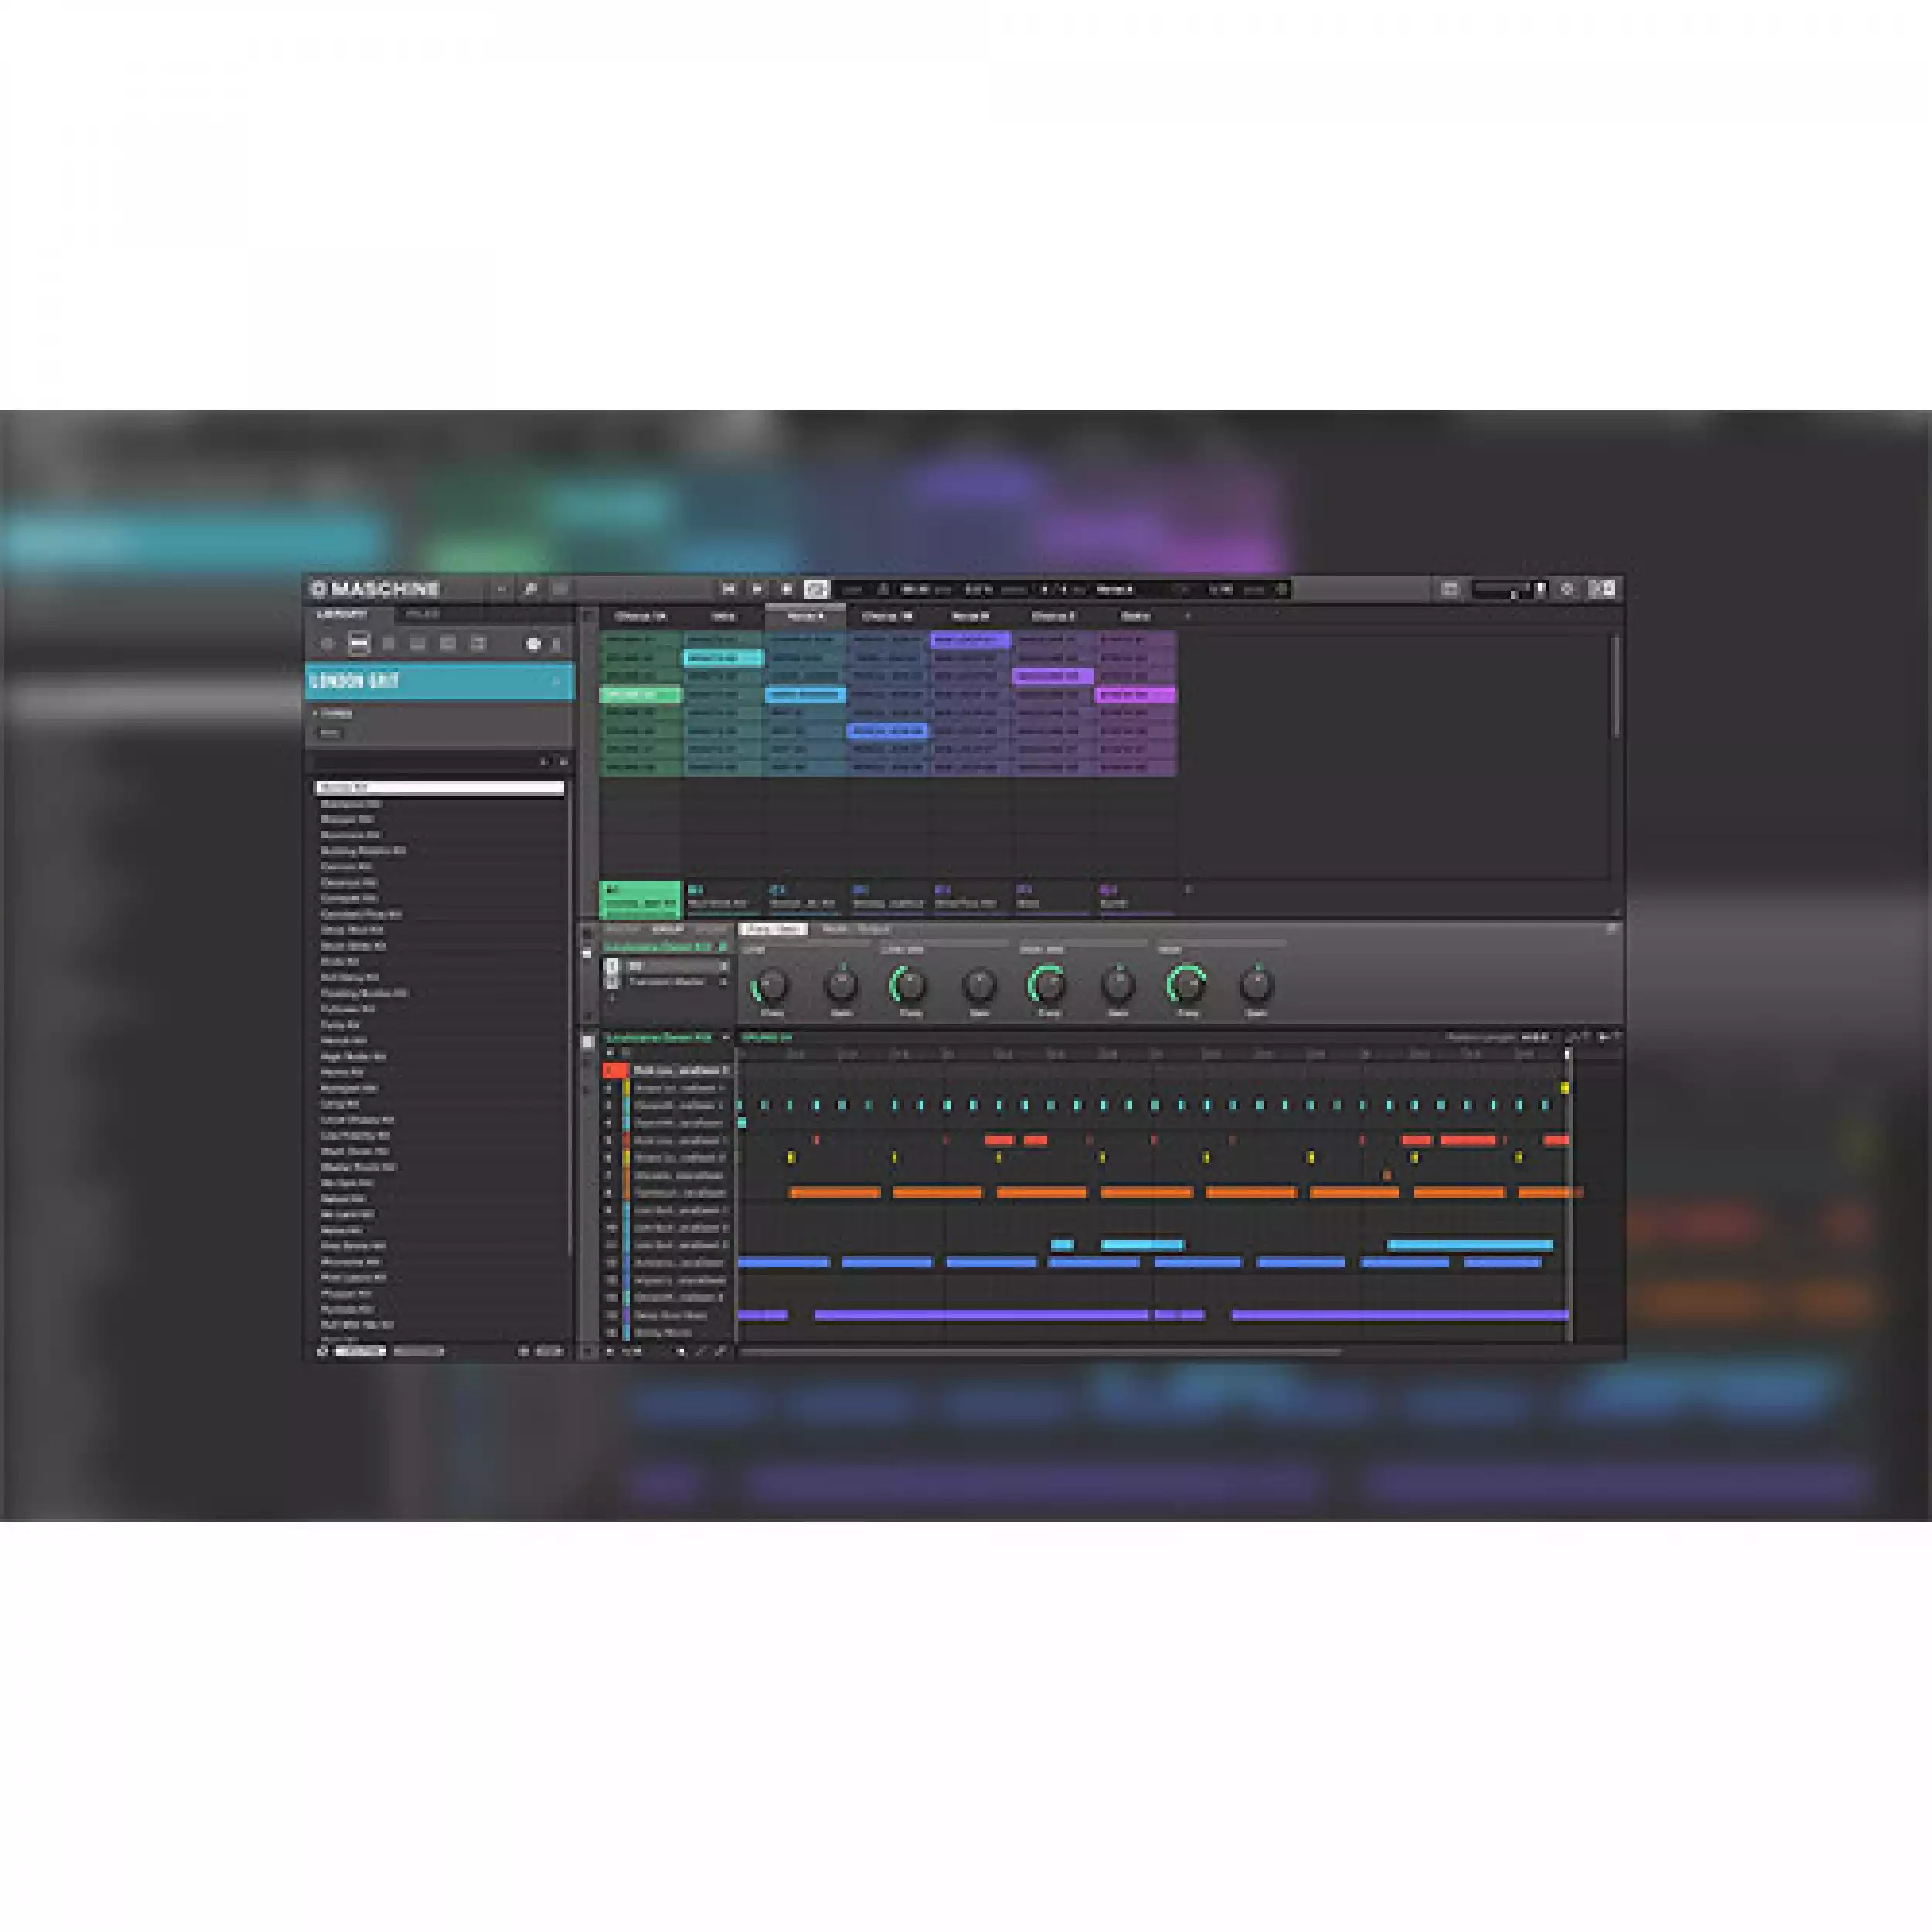Screen dimensions: 1932x1932
Task: Select the Sounds file type icon in browser
Action: tap(388, 644)
